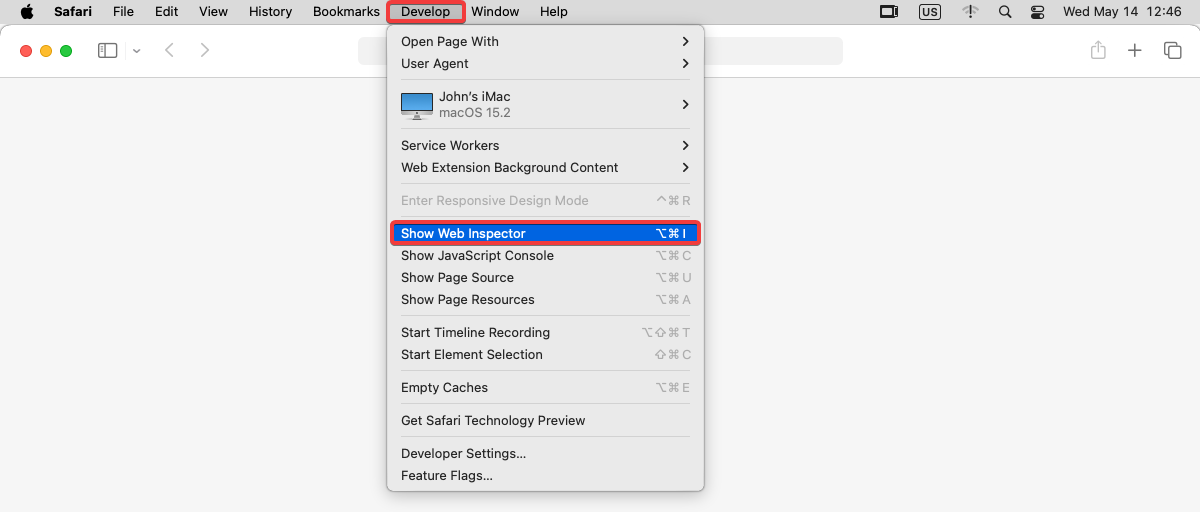Open a new tab with plus icon
The image size is (1200, 512).
[x=1135, y=50]
